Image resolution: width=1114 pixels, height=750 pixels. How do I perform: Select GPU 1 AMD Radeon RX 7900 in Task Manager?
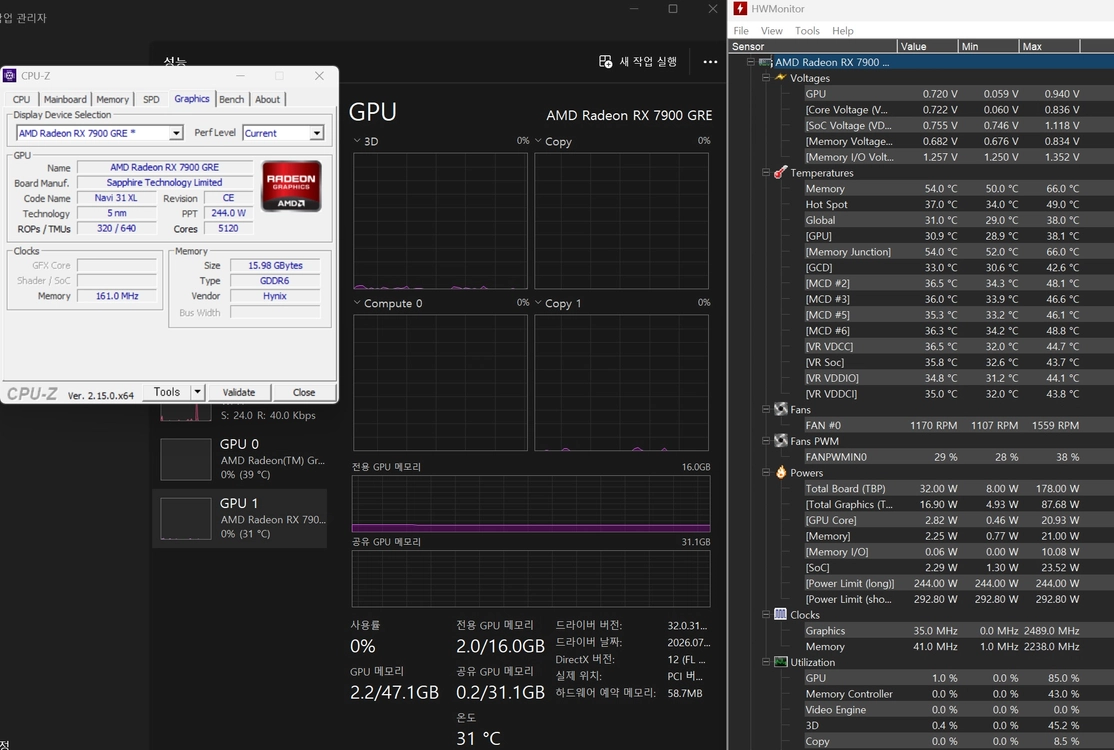[240, 518]
